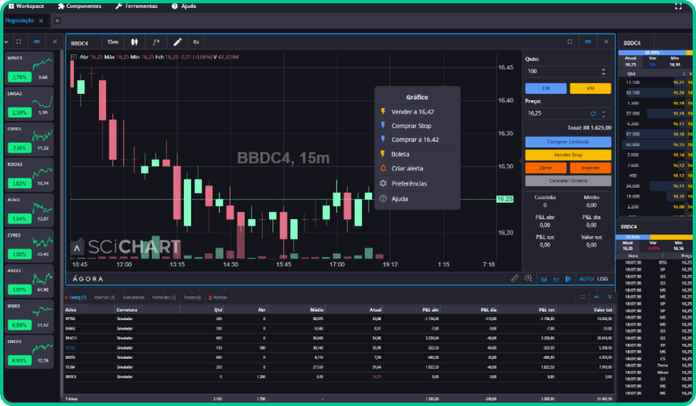Click the quantity stepper arrows
This screenshot has width=696, height=406.
603,72
